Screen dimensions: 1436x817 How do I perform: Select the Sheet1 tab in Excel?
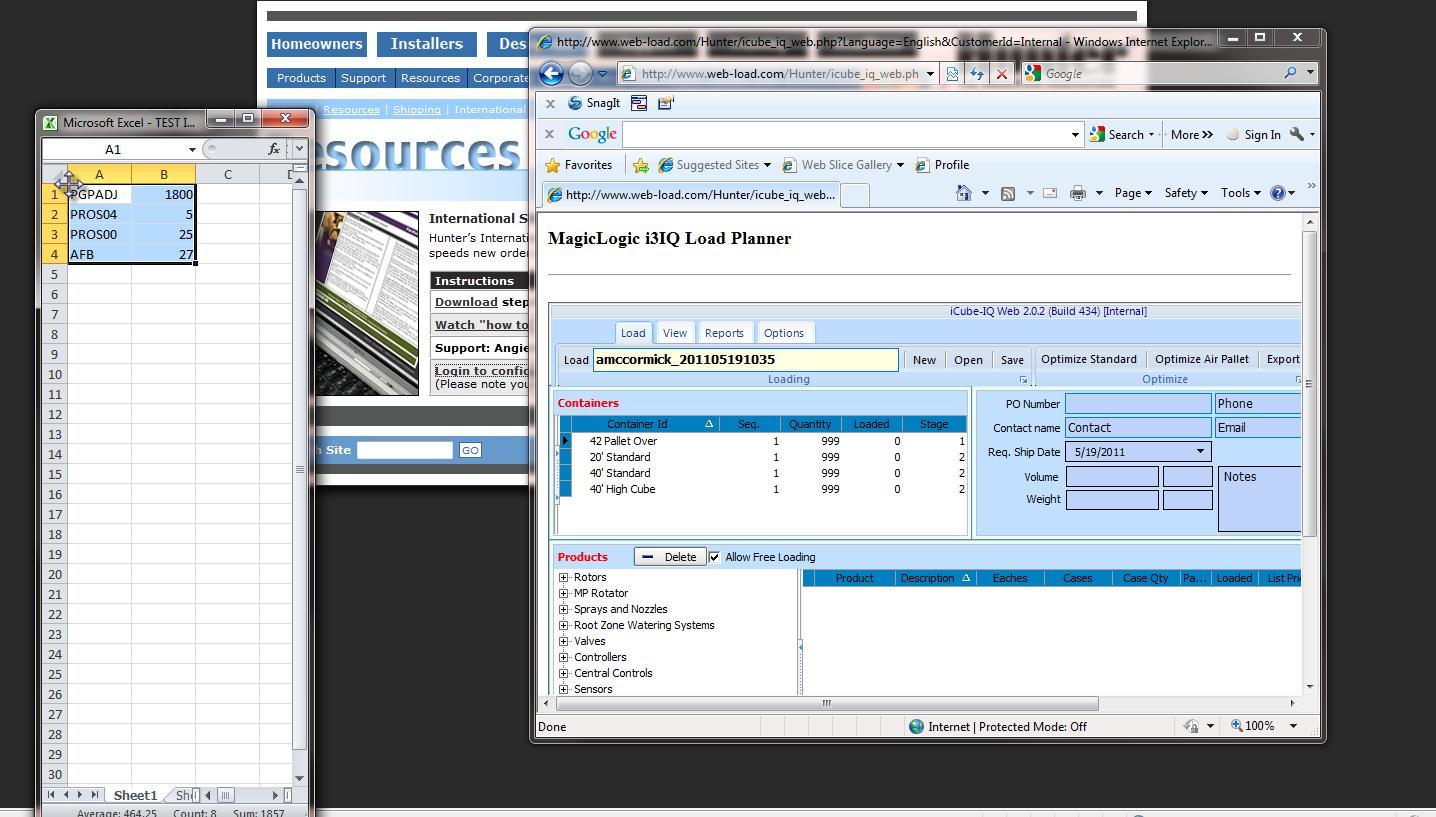coord(135,796)
